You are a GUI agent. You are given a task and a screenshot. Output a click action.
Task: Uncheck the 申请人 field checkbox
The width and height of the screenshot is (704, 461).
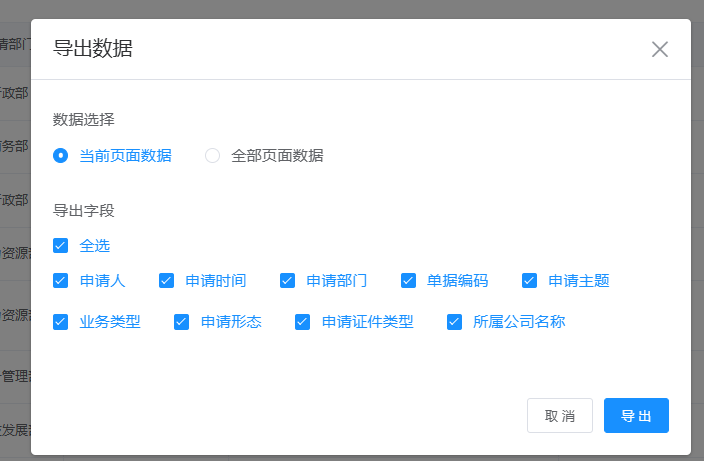pyautogui.click(x=61, y=281)
